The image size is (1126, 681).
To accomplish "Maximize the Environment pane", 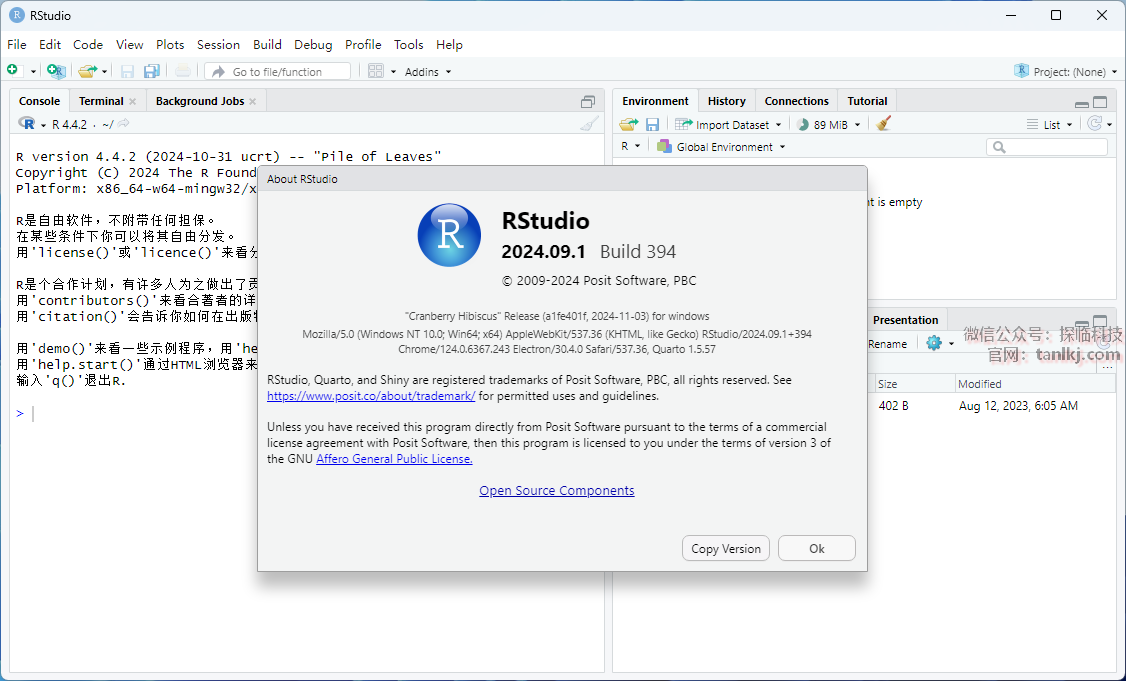I will click(x=1100, y=102).
